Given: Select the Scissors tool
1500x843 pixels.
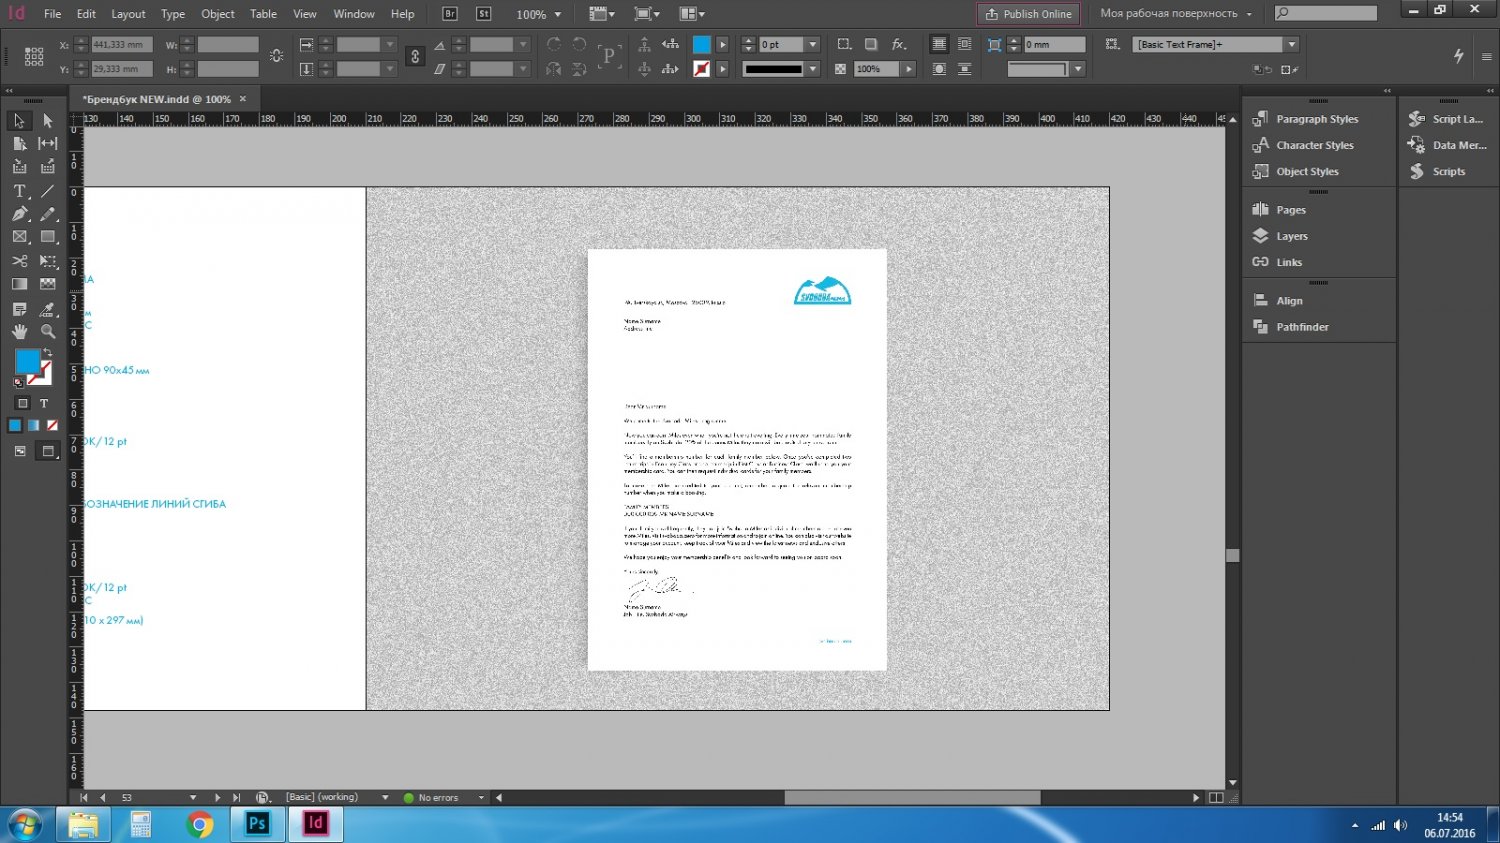Looking at the screenshot, I should point(19,261).
